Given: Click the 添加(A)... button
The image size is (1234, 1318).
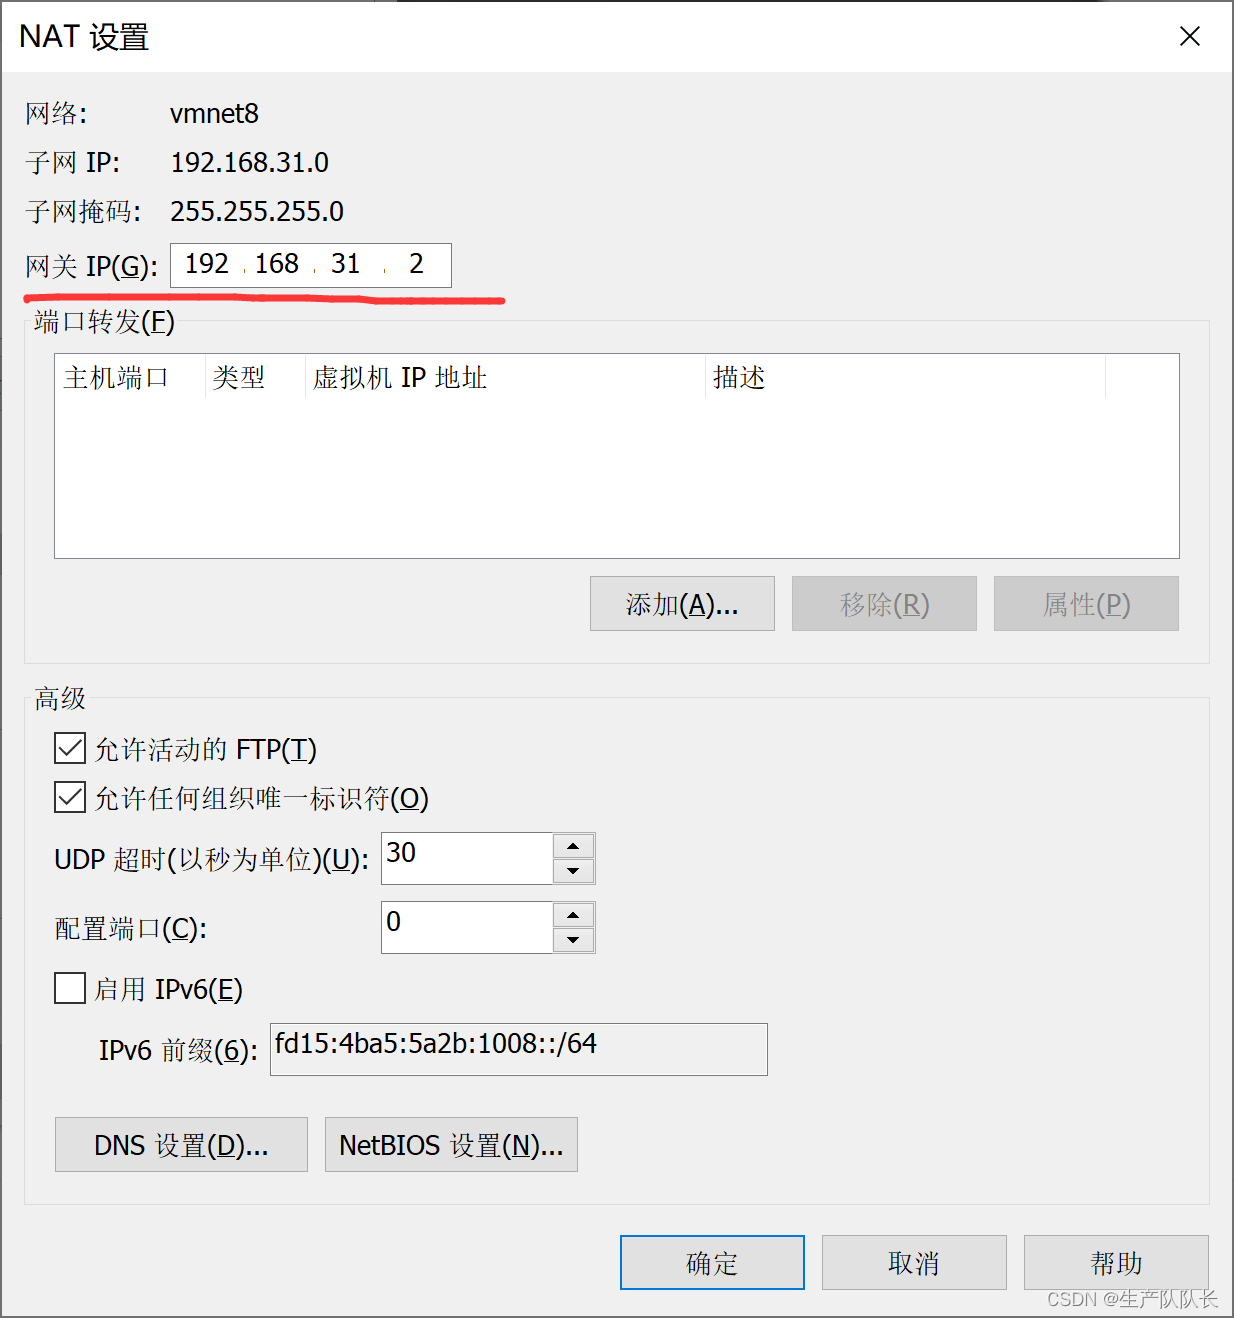Looking at the screenshot, I should pyautogui.click(x=682, y=603).
